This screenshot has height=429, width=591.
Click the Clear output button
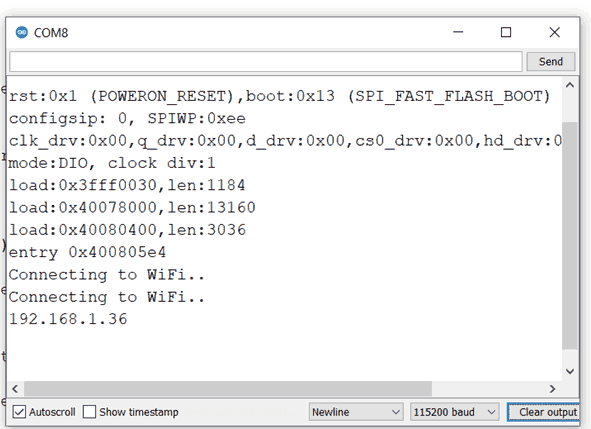pyautogui.click(x=544, y=412)
